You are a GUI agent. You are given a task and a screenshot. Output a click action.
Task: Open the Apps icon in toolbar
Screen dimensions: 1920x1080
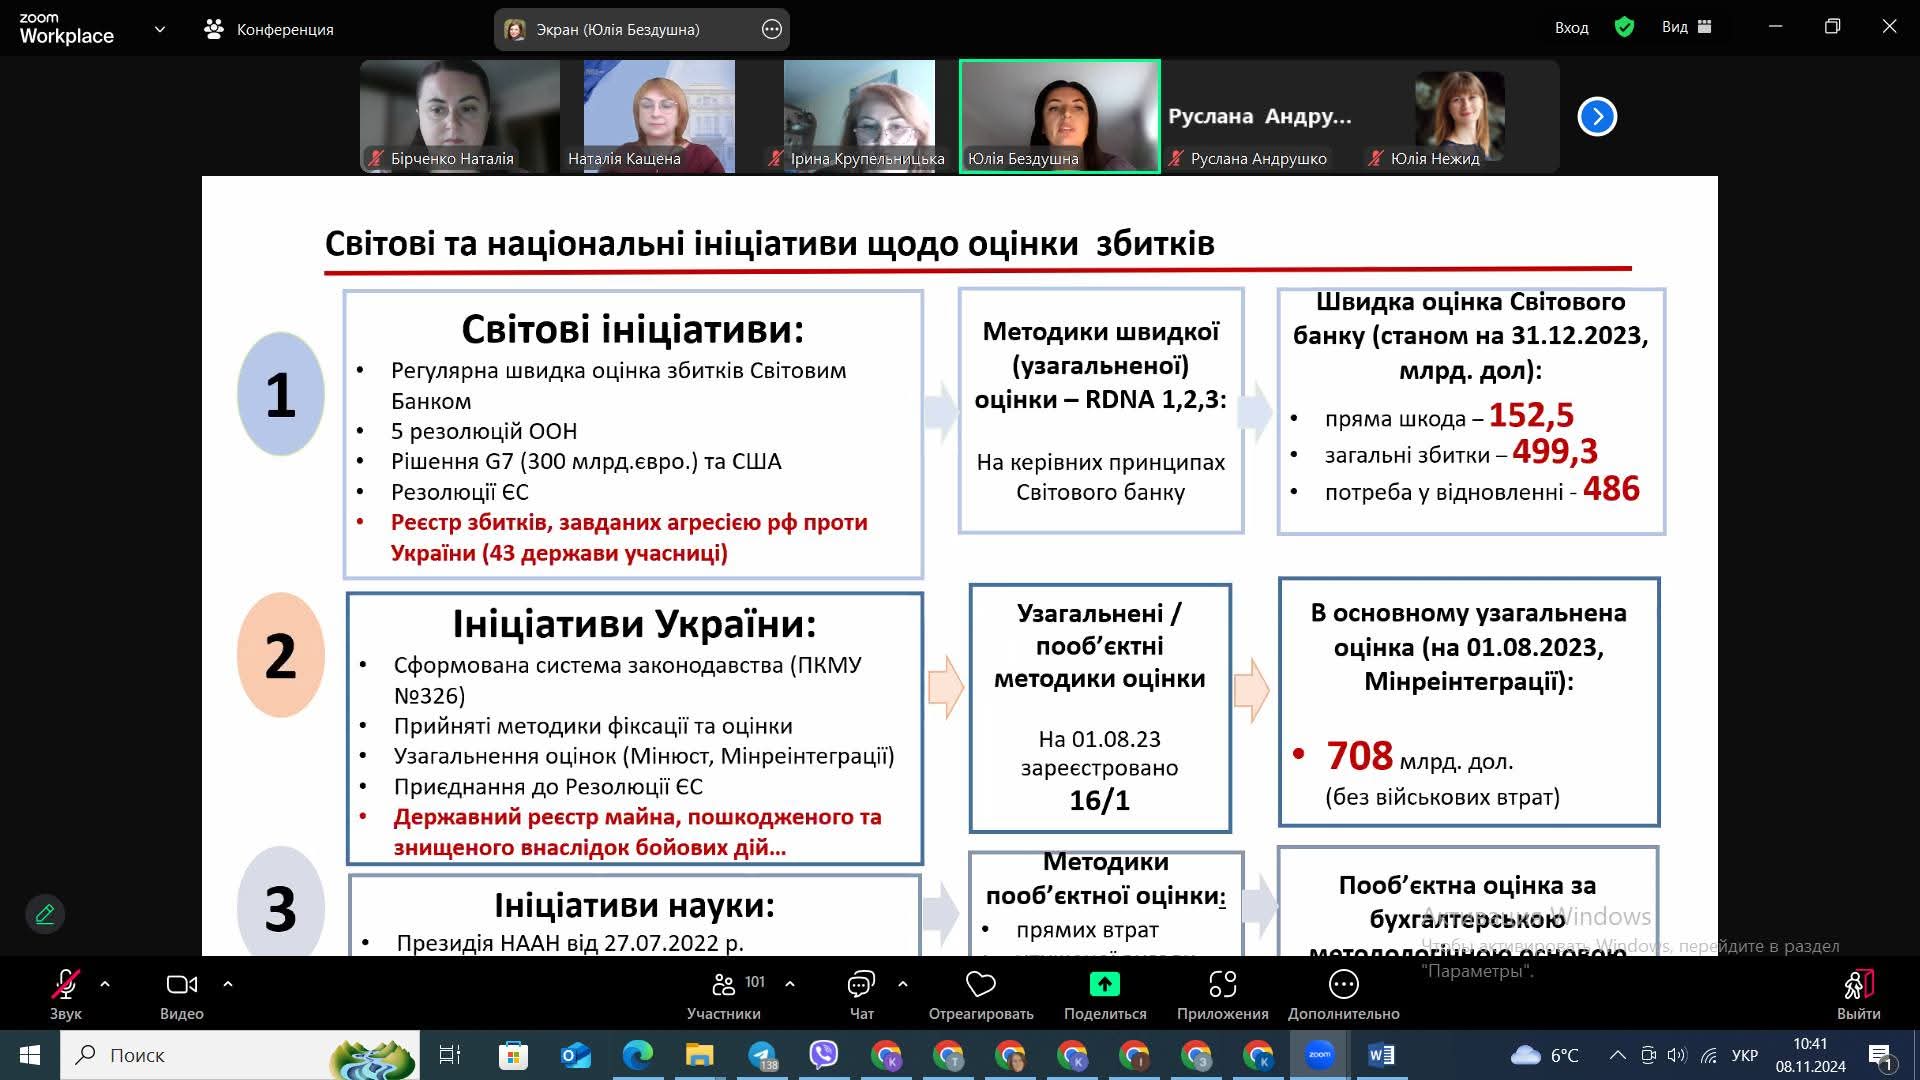click(1222, 985)
